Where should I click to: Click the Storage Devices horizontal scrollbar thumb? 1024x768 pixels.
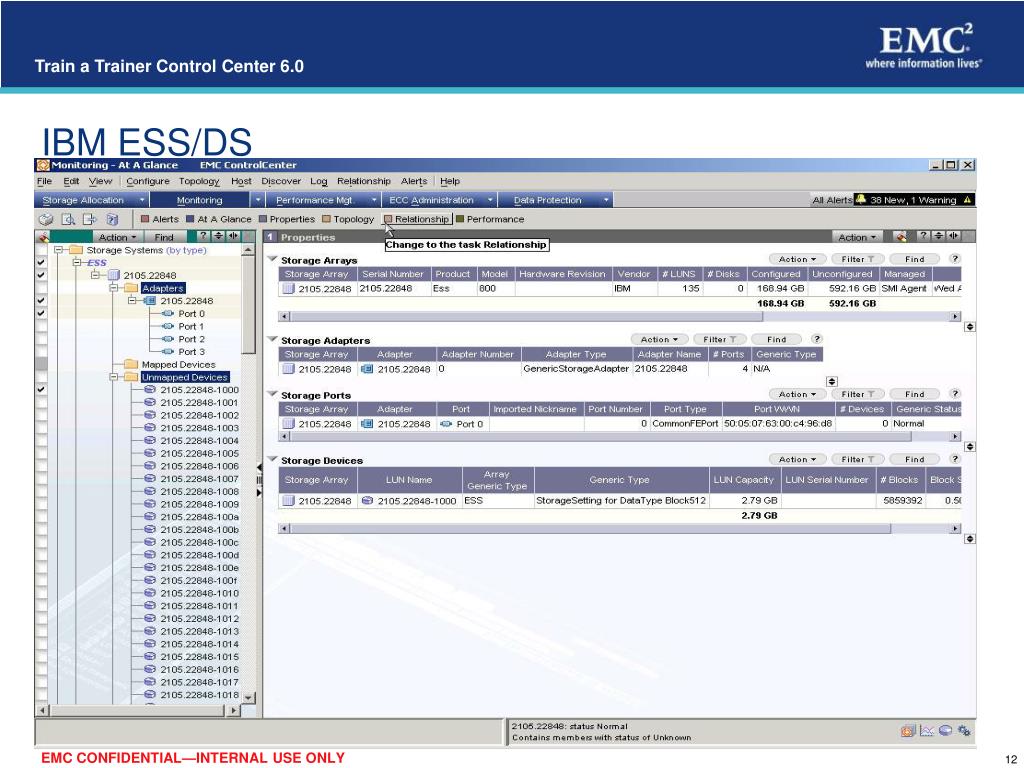pos(590,528)
